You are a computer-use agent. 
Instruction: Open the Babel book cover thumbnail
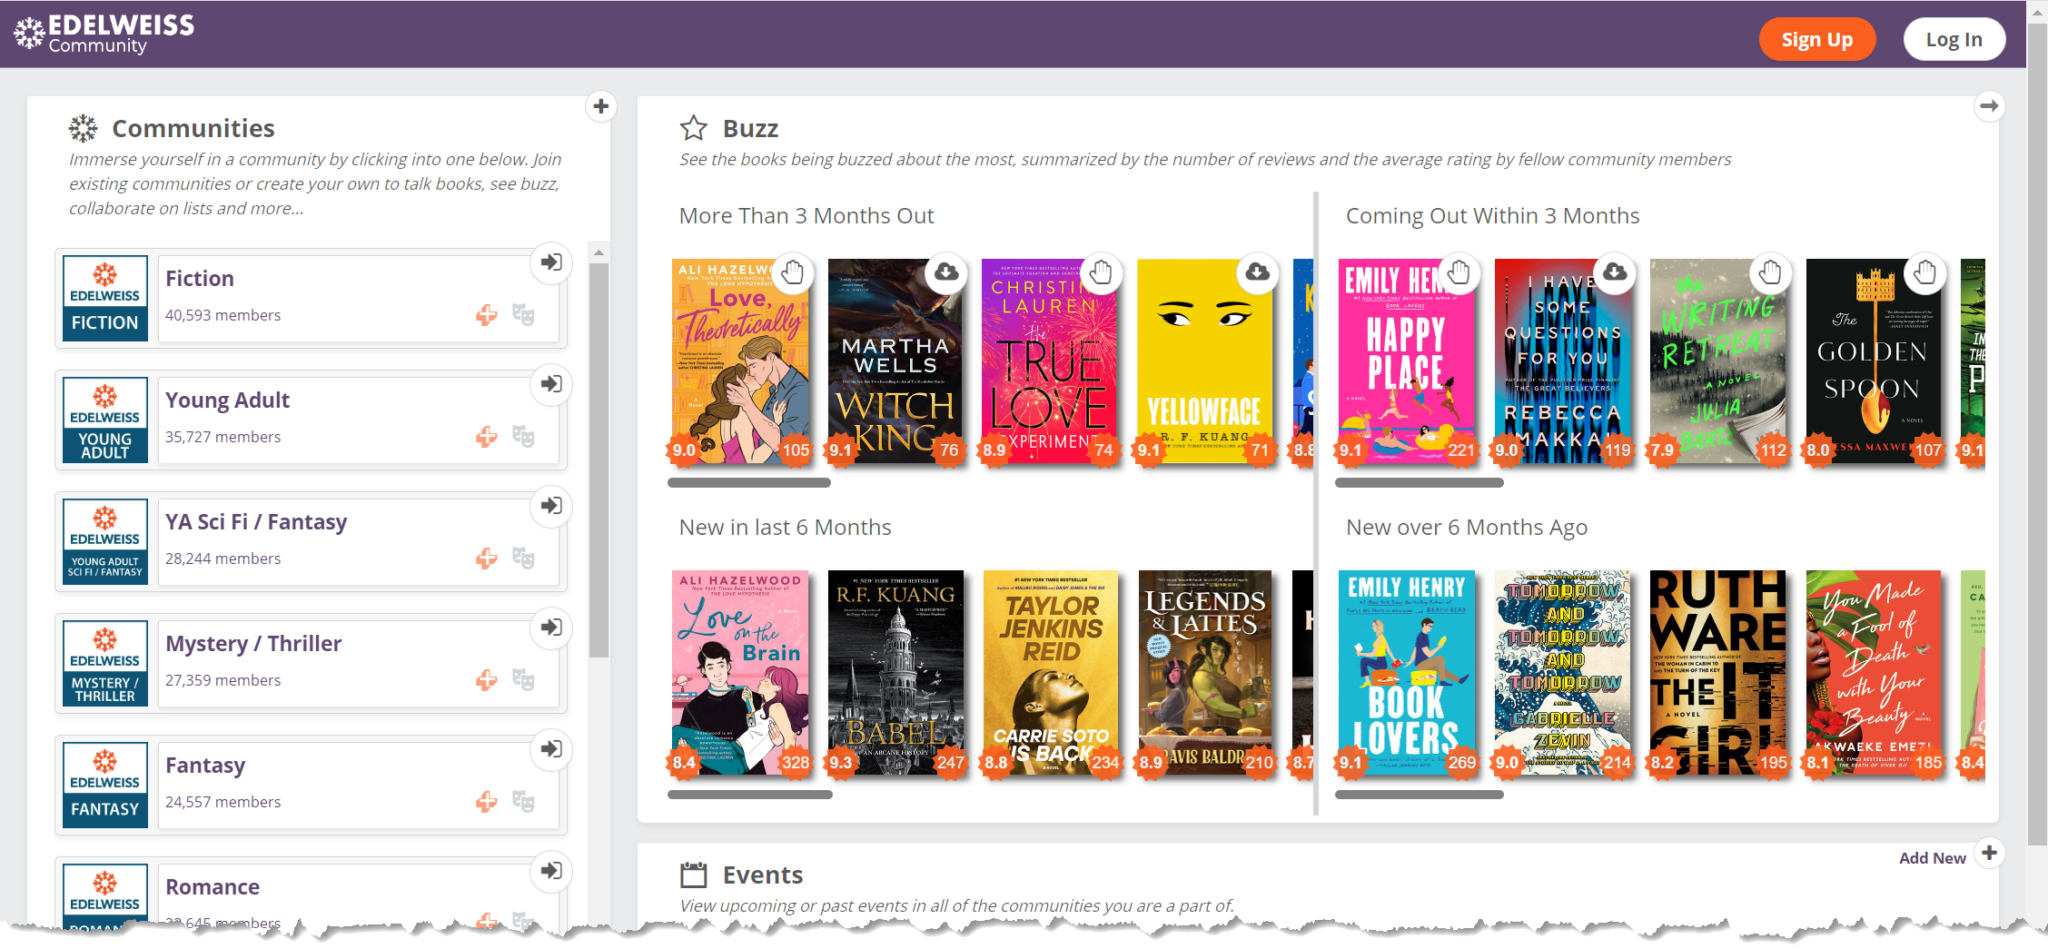click(896, 672)
